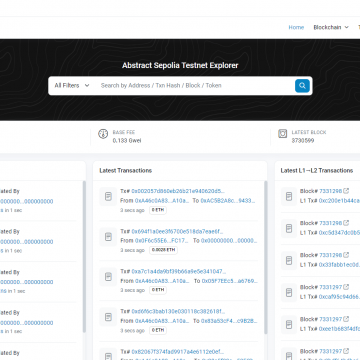Viewport: 360px width, 360px height.
Task: Open external link icon in L1 Tx 0xcaf95c94d66 row
Action: pyautogui.click(x=346, y=287)
